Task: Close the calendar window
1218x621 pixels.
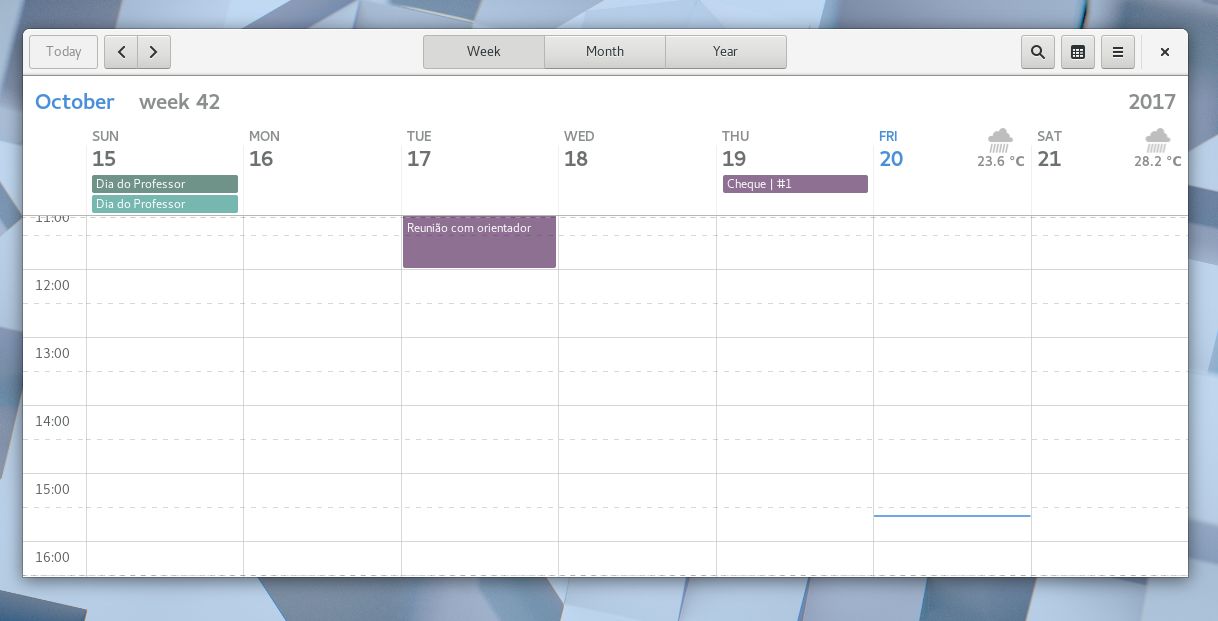Action: tap(1165, 52)
